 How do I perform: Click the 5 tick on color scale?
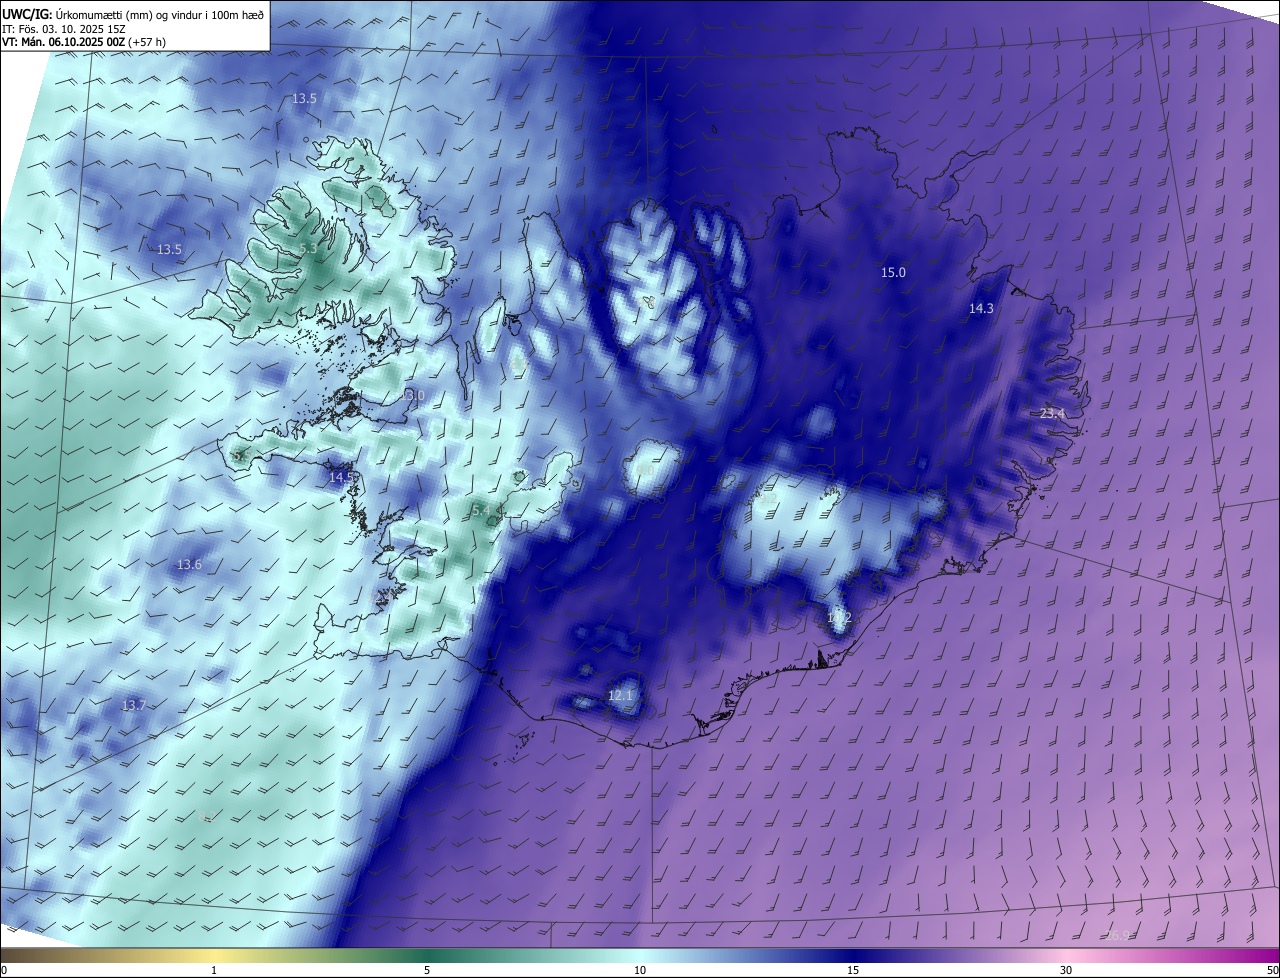427,970
